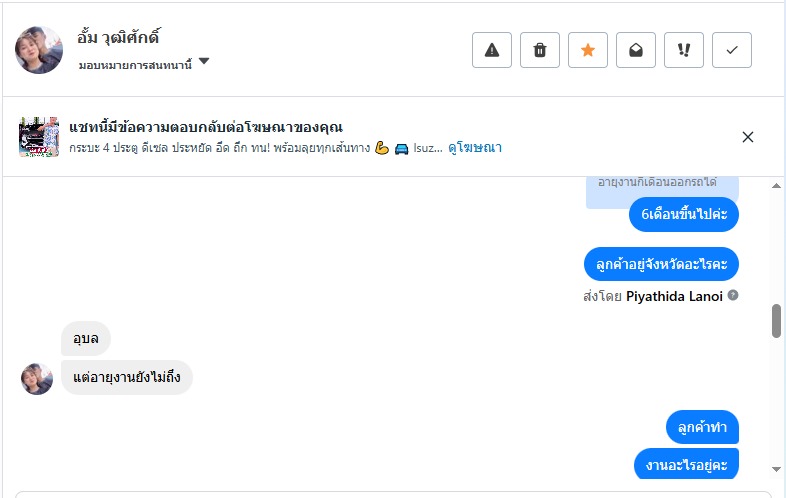
Task: Click the sender avatar beside chat messages
Action: click(x=37, y=378)
